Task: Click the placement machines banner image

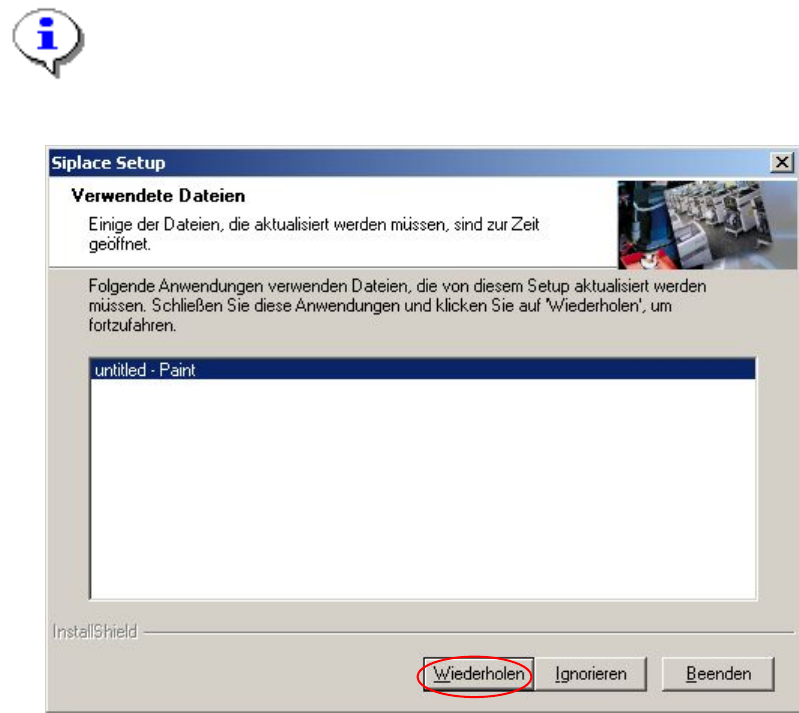Action: 707,225
